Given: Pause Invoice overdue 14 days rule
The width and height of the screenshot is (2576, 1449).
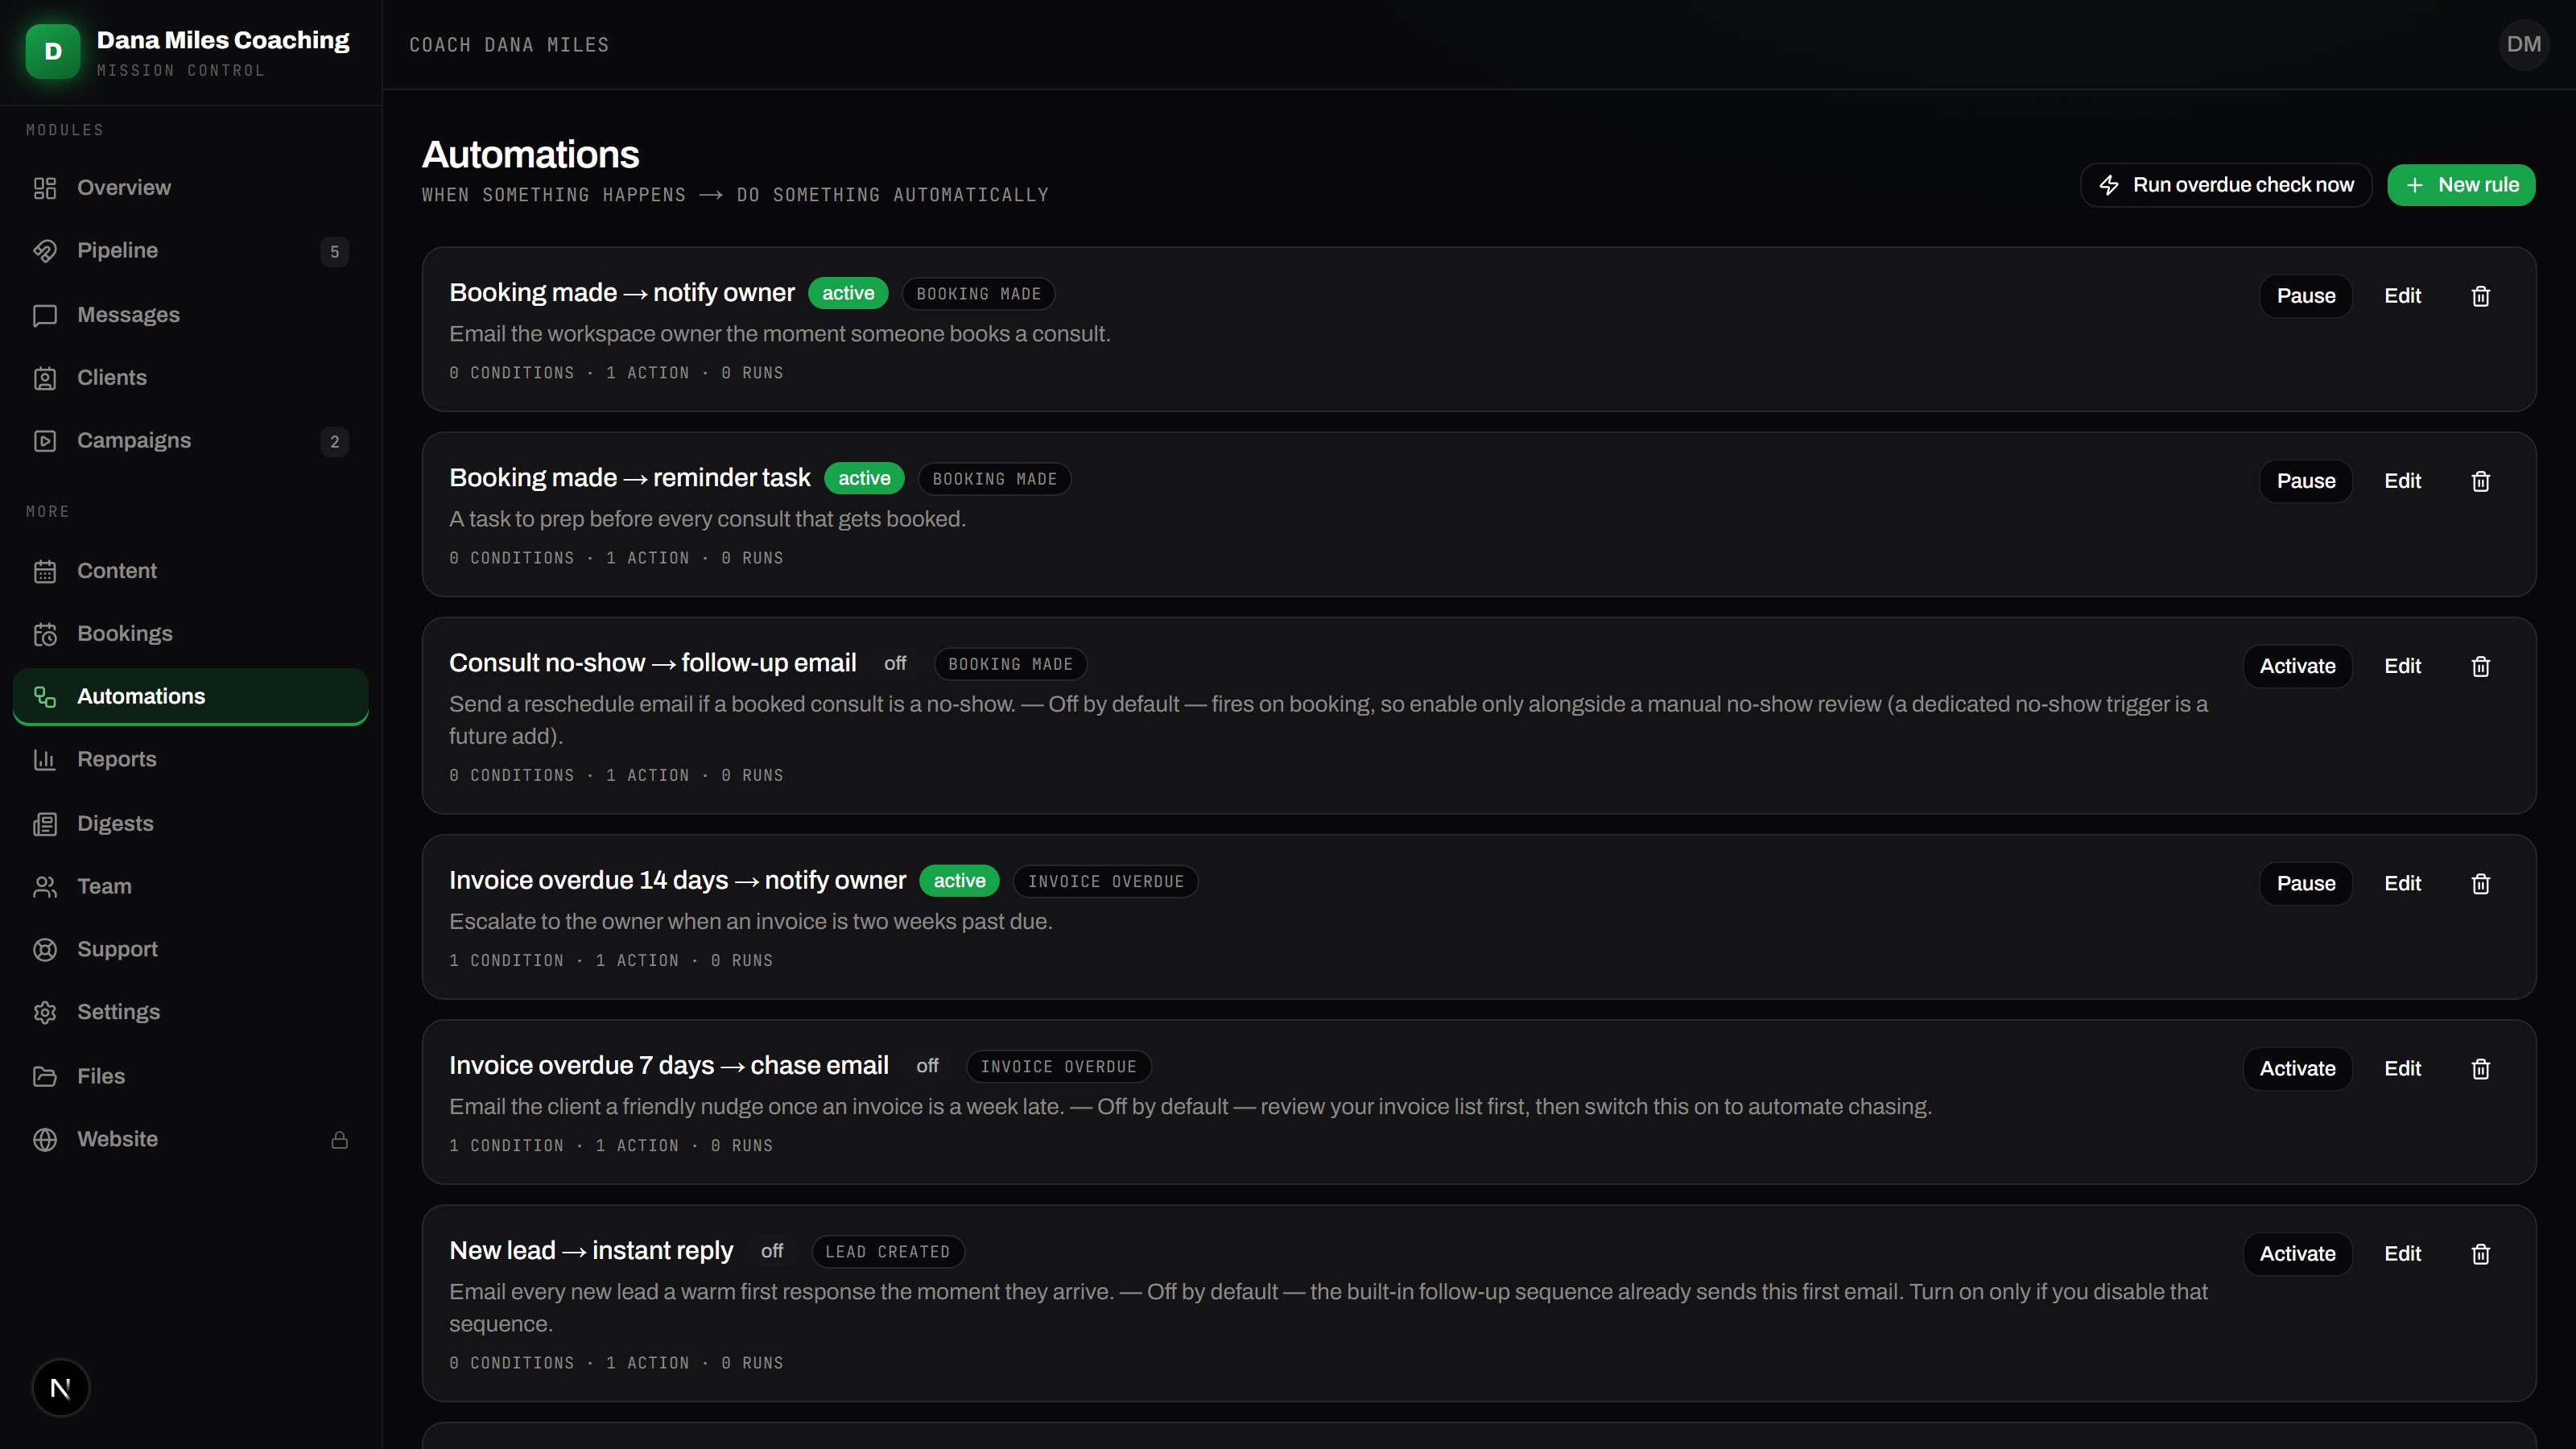Looking at the screenshot, I should pos(2305,883).
